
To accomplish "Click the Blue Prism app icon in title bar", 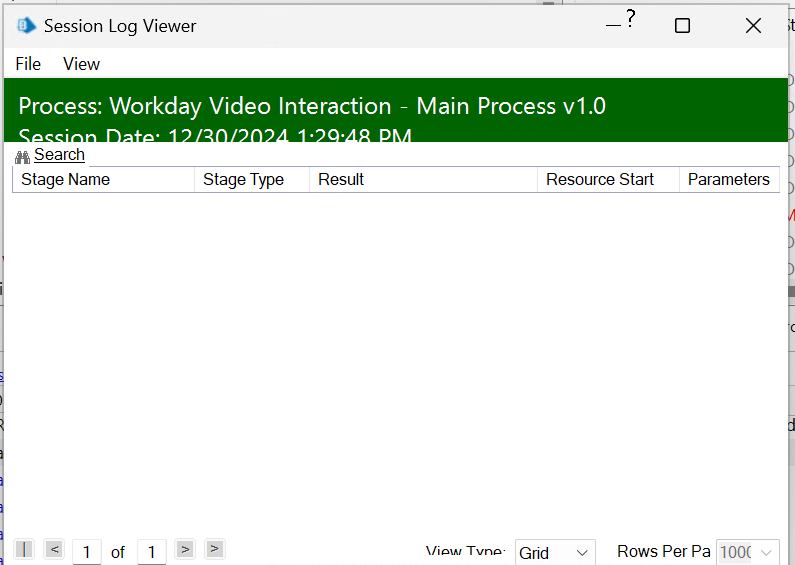I will [x=27, y=26].
